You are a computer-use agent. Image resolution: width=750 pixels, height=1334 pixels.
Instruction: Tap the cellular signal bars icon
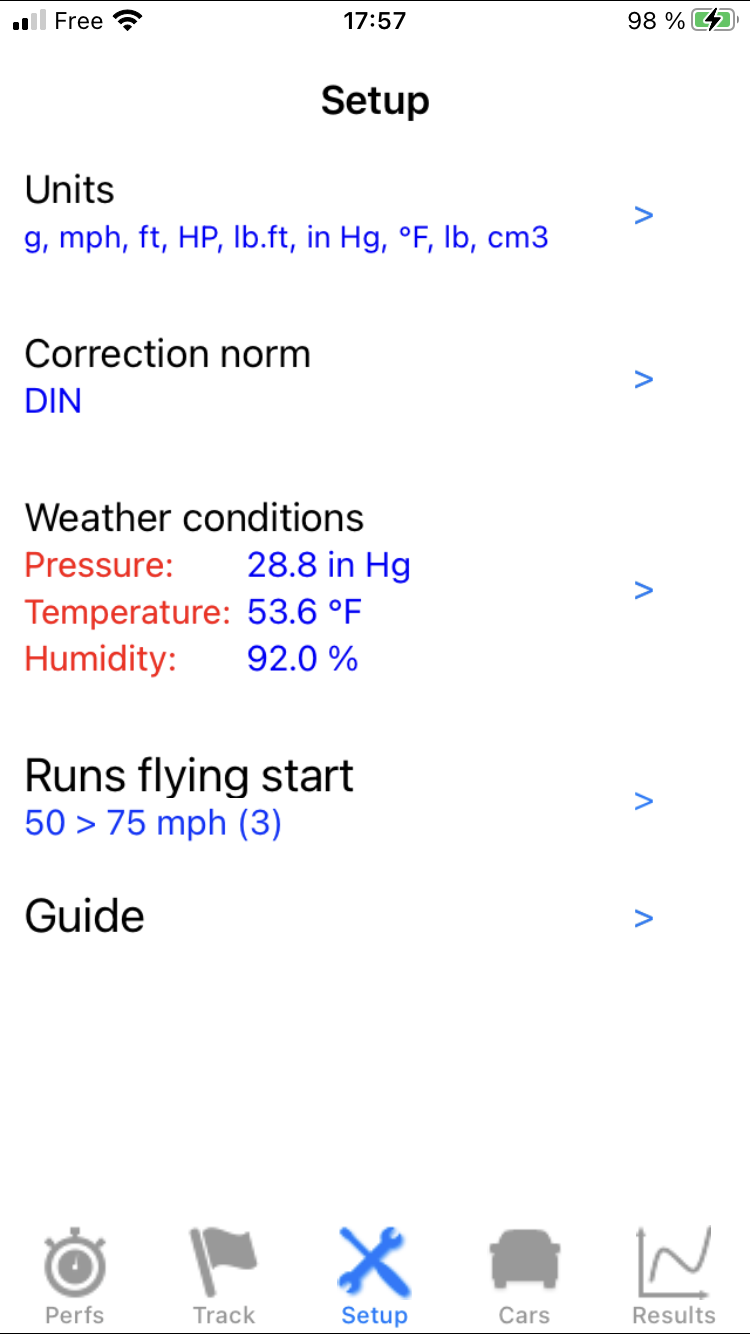click(x=30, y=21)
